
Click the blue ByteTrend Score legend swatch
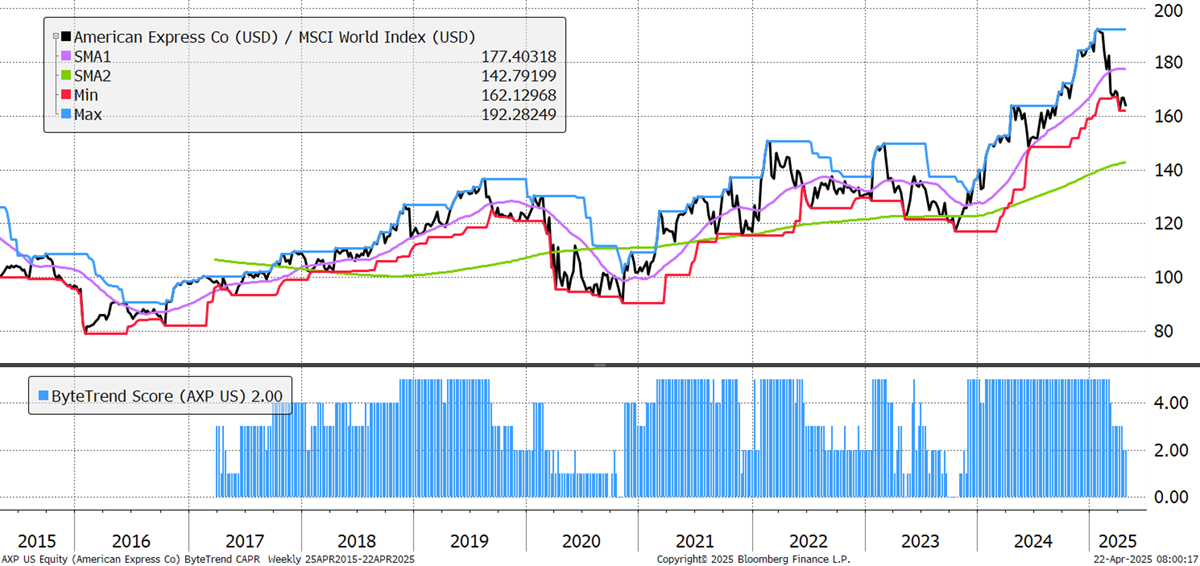[43, 395]
